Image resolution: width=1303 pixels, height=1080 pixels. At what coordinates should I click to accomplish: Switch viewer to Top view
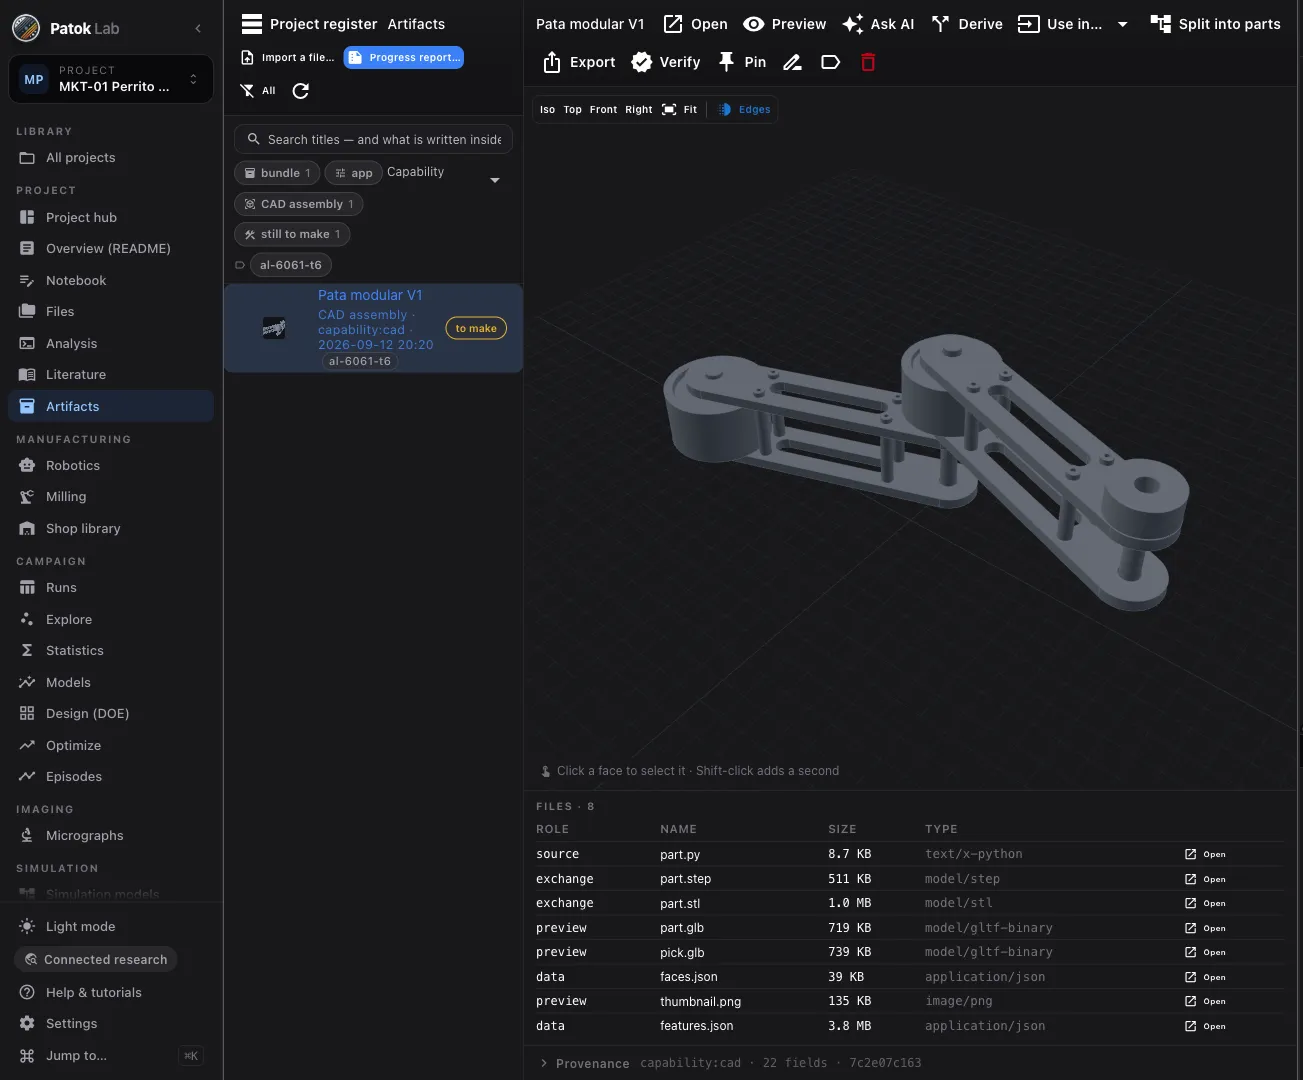(572, 110)
